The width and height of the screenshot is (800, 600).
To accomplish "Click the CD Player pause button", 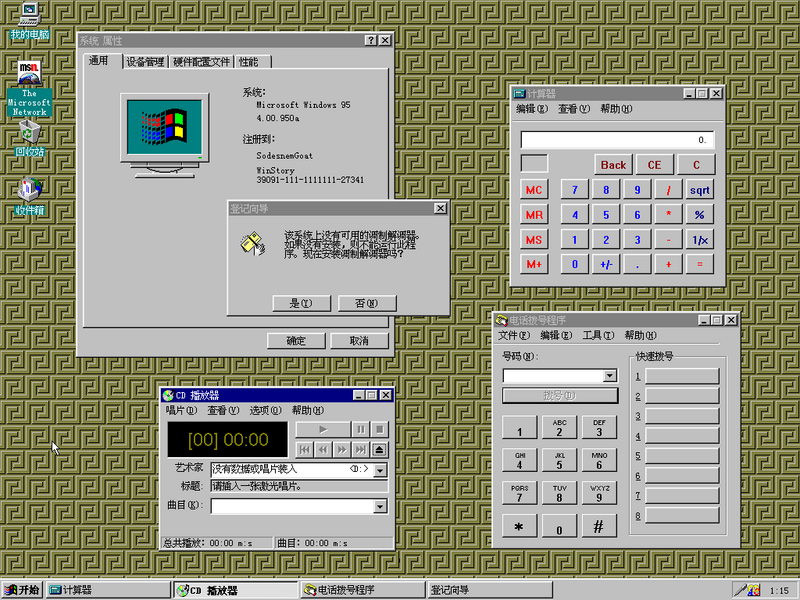I will (360, 430).
